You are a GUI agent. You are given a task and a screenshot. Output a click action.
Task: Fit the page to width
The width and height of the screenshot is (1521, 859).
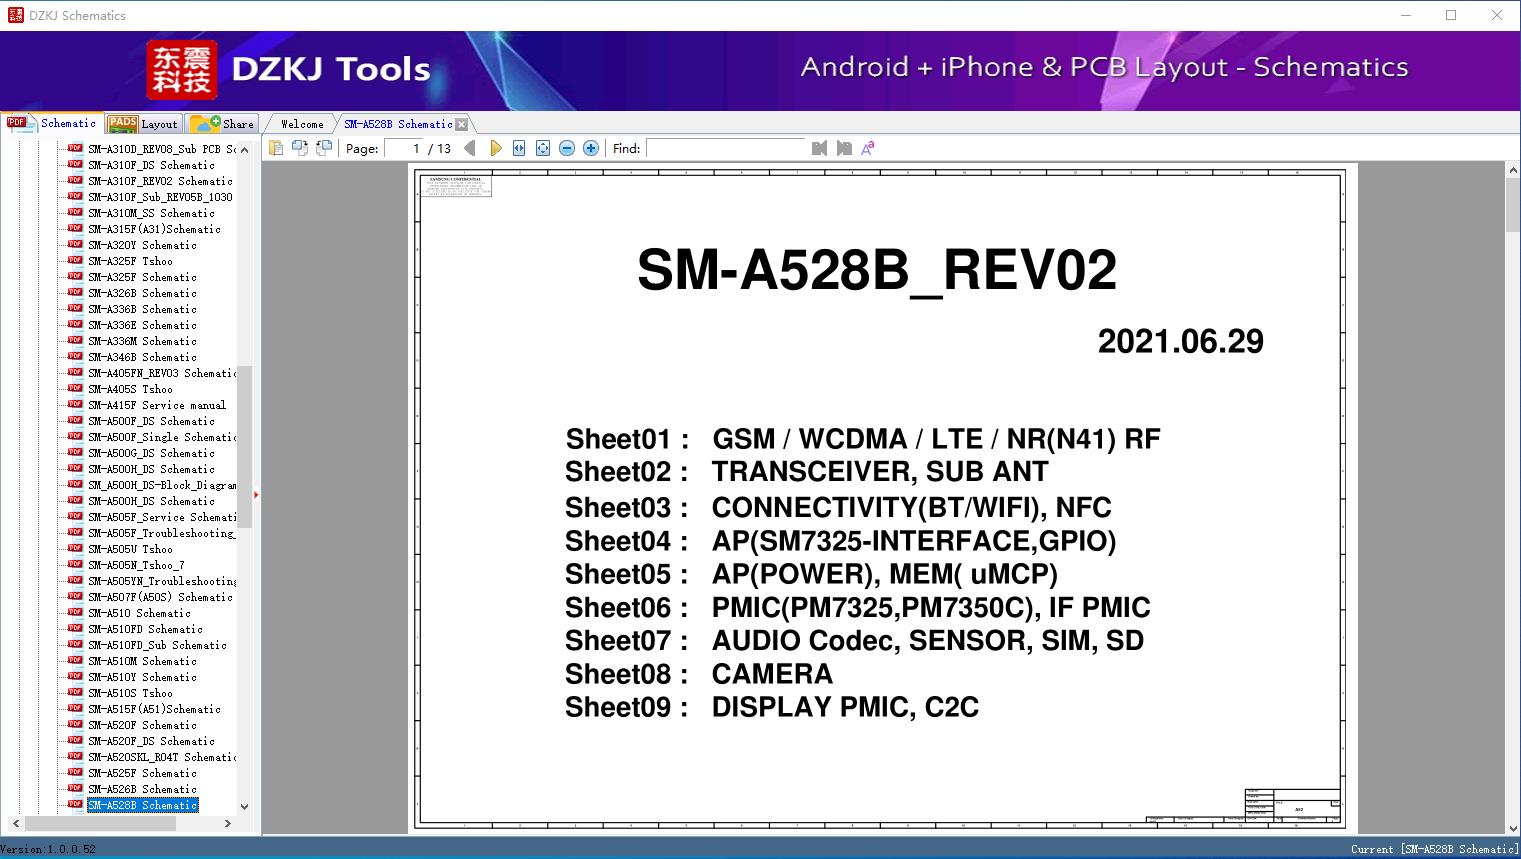pyautogui.click(x=519, y=148)
